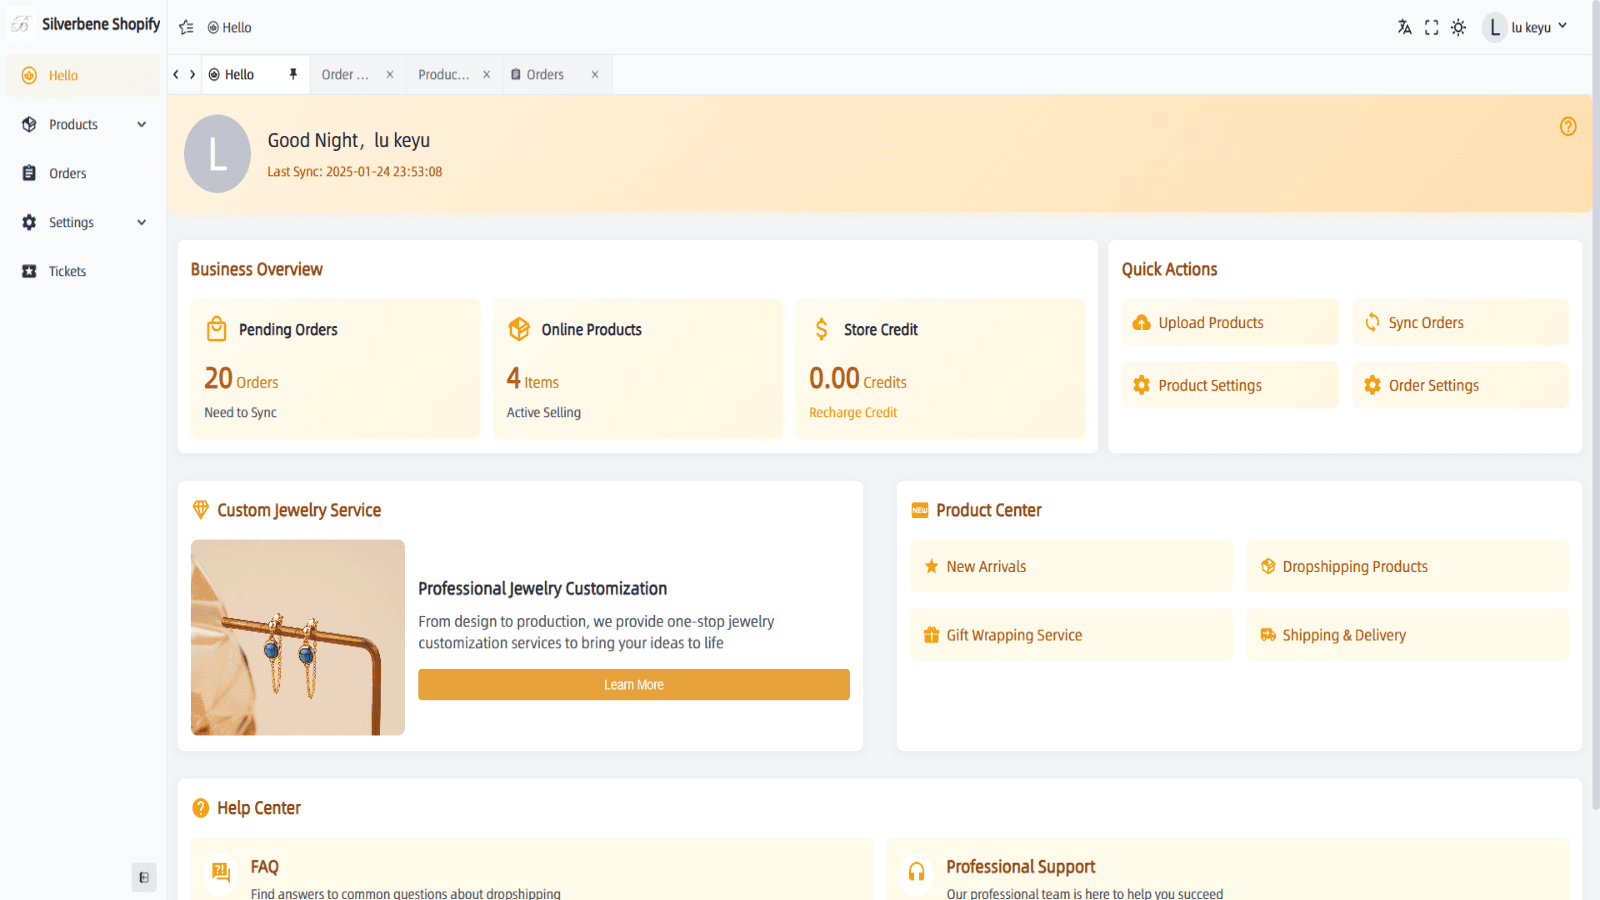The width and height of the screenshot is (1600, 900).
Task: Open Product Settings quick action
Action: (x=1230, y=385)
